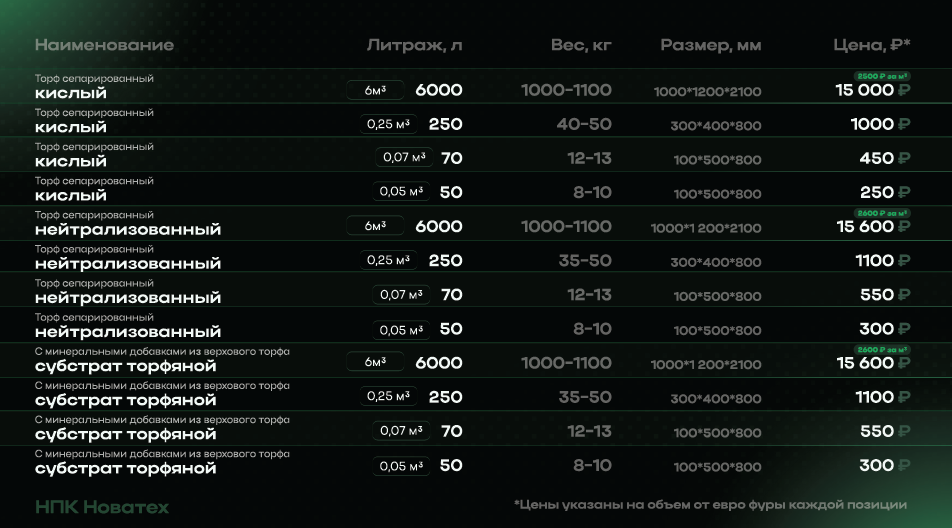Image resolution: width=952 pixels, height=528 pixels.
Task: Open the НПК Новатех brand link
Action: point(102,507)
